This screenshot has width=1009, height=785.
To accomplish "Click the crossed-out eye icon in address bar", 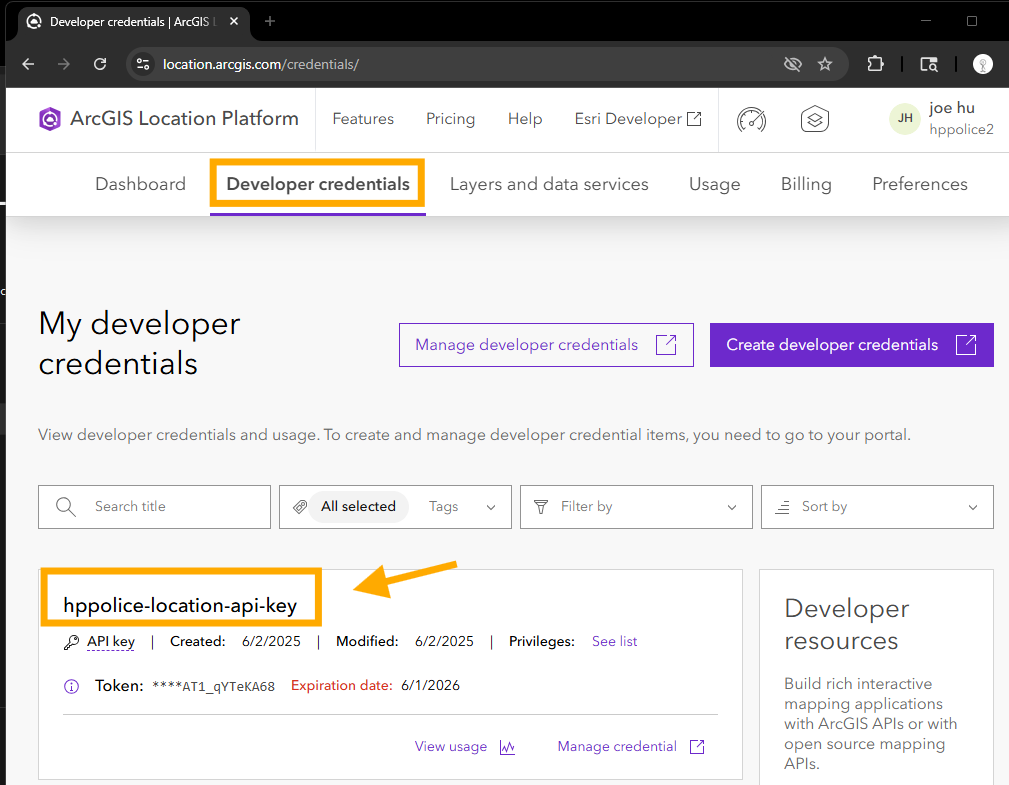I will 793,64.
